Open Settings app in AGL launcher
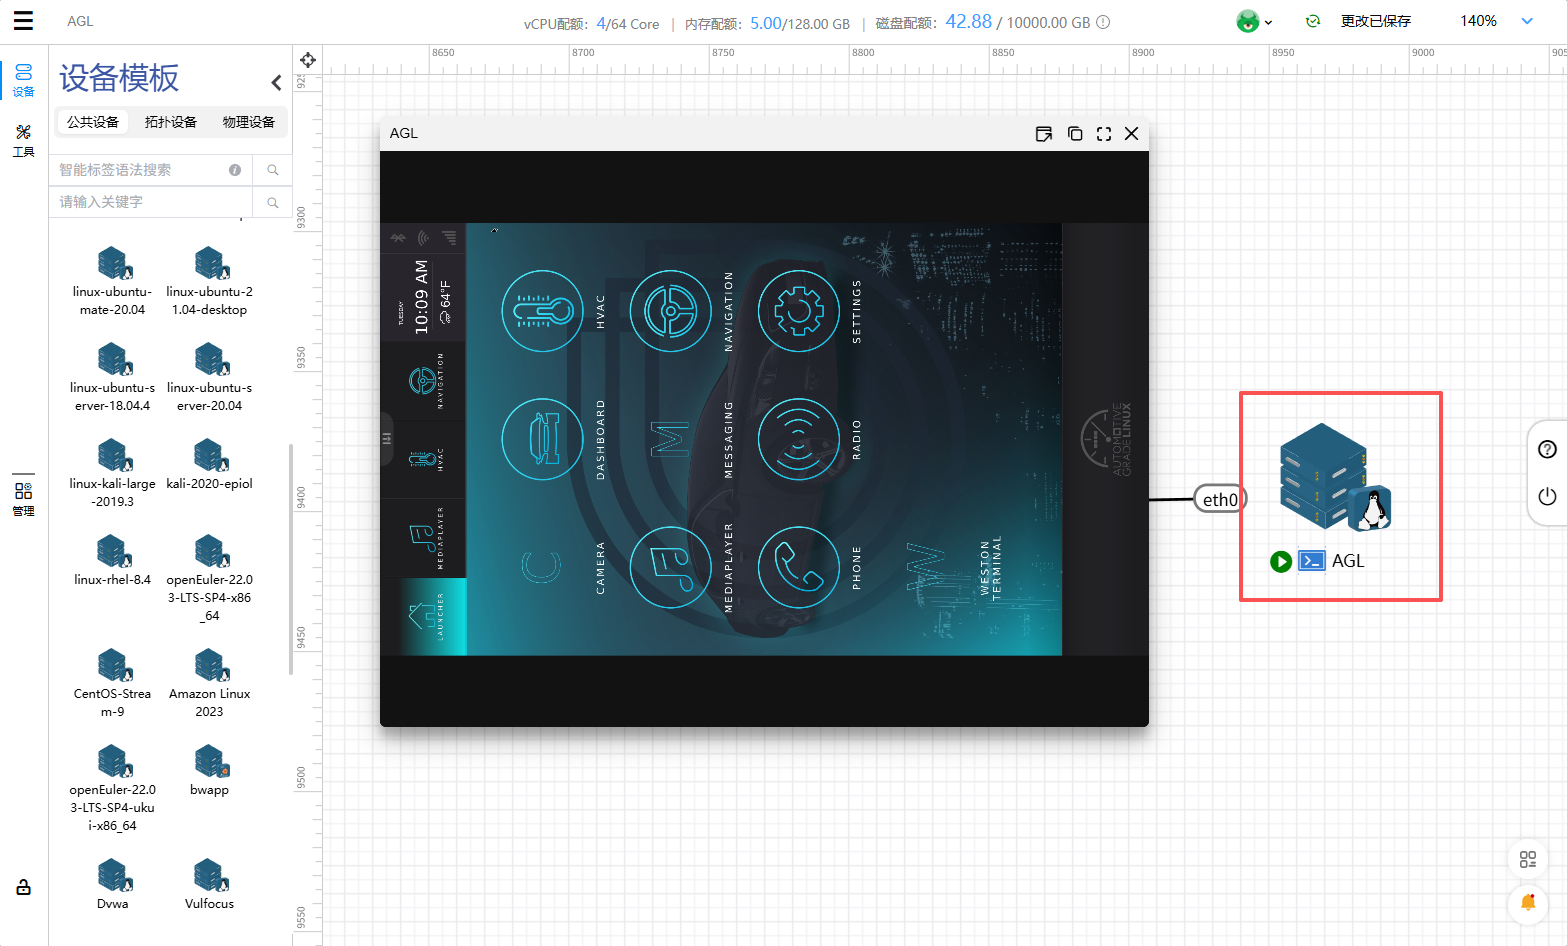The width and height of the screenshot is (1567, 946). pos(798,311)
